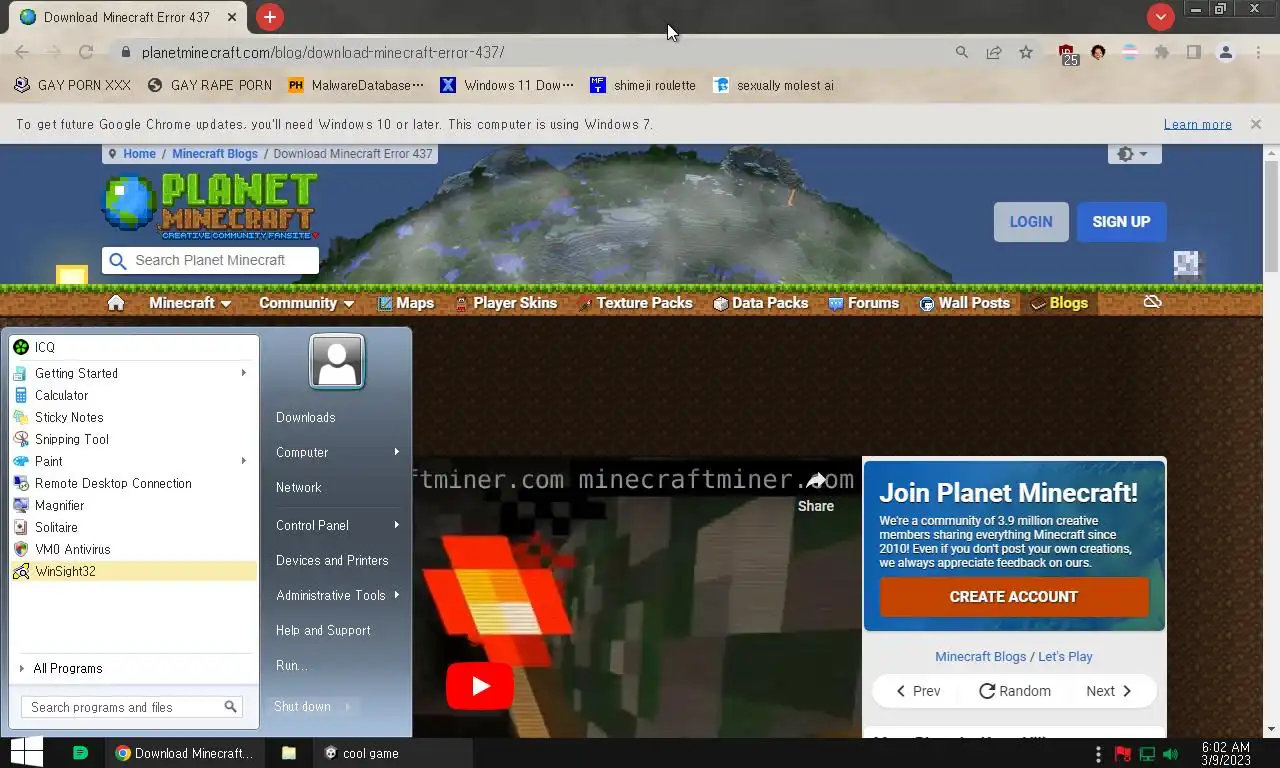Launch ICQ from the Start menu
The width and height of the screenshot is (1280, 768).
(x=134, y=347)
